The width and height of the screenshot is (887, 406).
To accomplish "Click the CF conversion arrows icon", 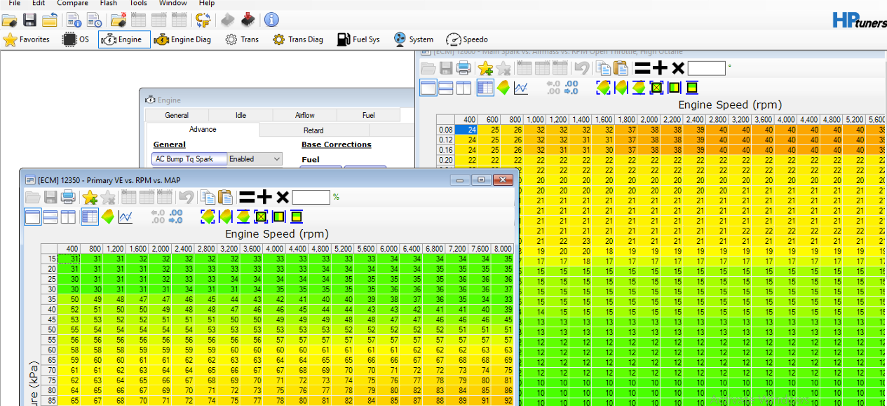I will 203,21.
